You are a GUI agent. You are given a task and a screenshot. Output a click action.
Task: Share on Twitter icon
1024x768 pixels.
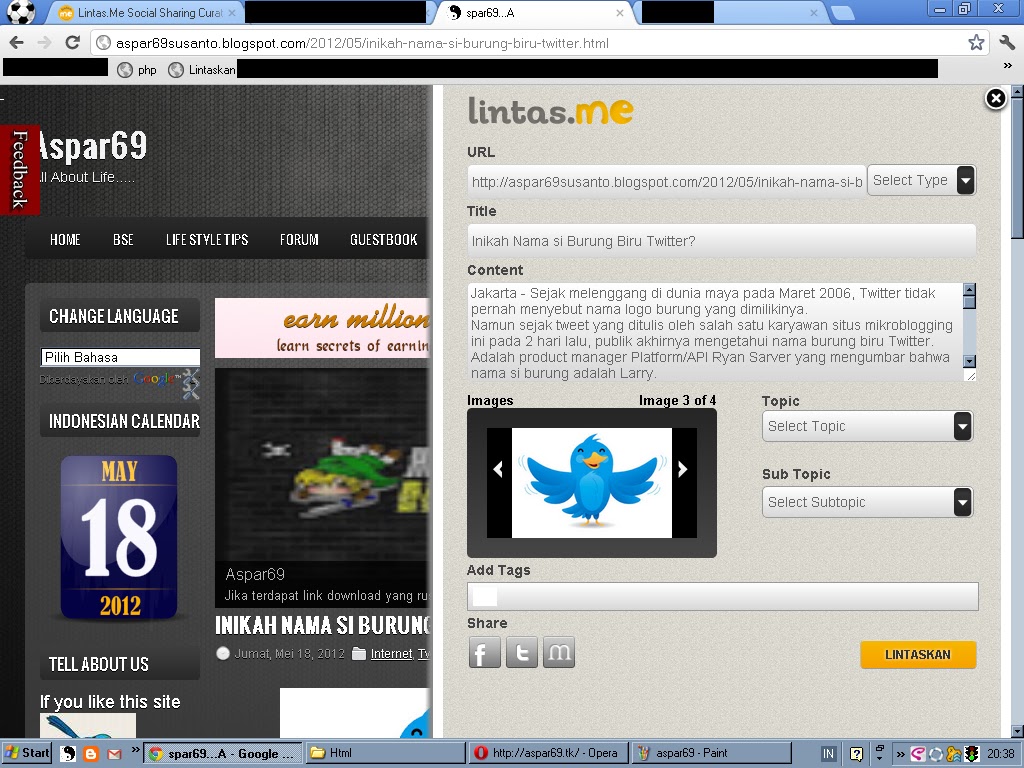pyautogui.click(x=522, y=652)
